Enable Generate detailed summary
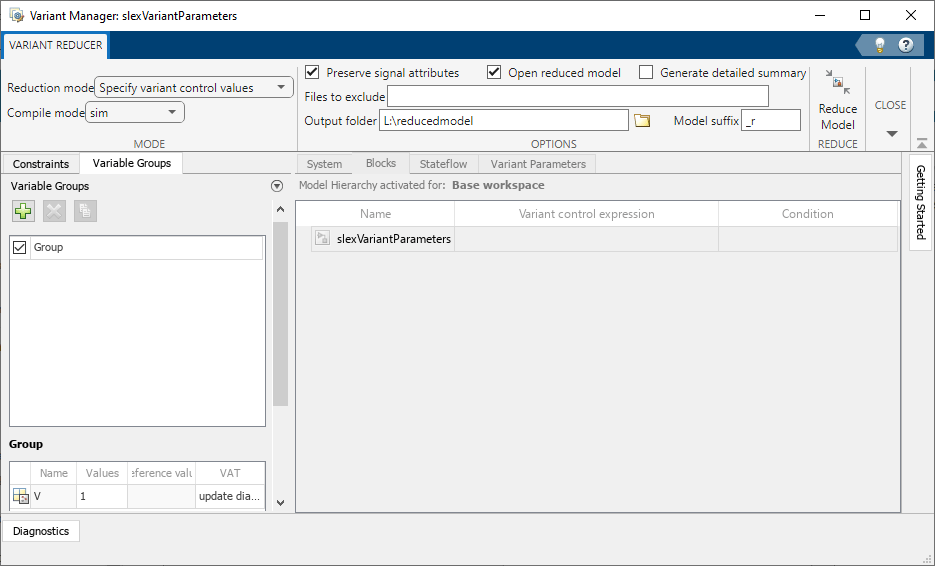935x566 pixels. click(646, 73)
